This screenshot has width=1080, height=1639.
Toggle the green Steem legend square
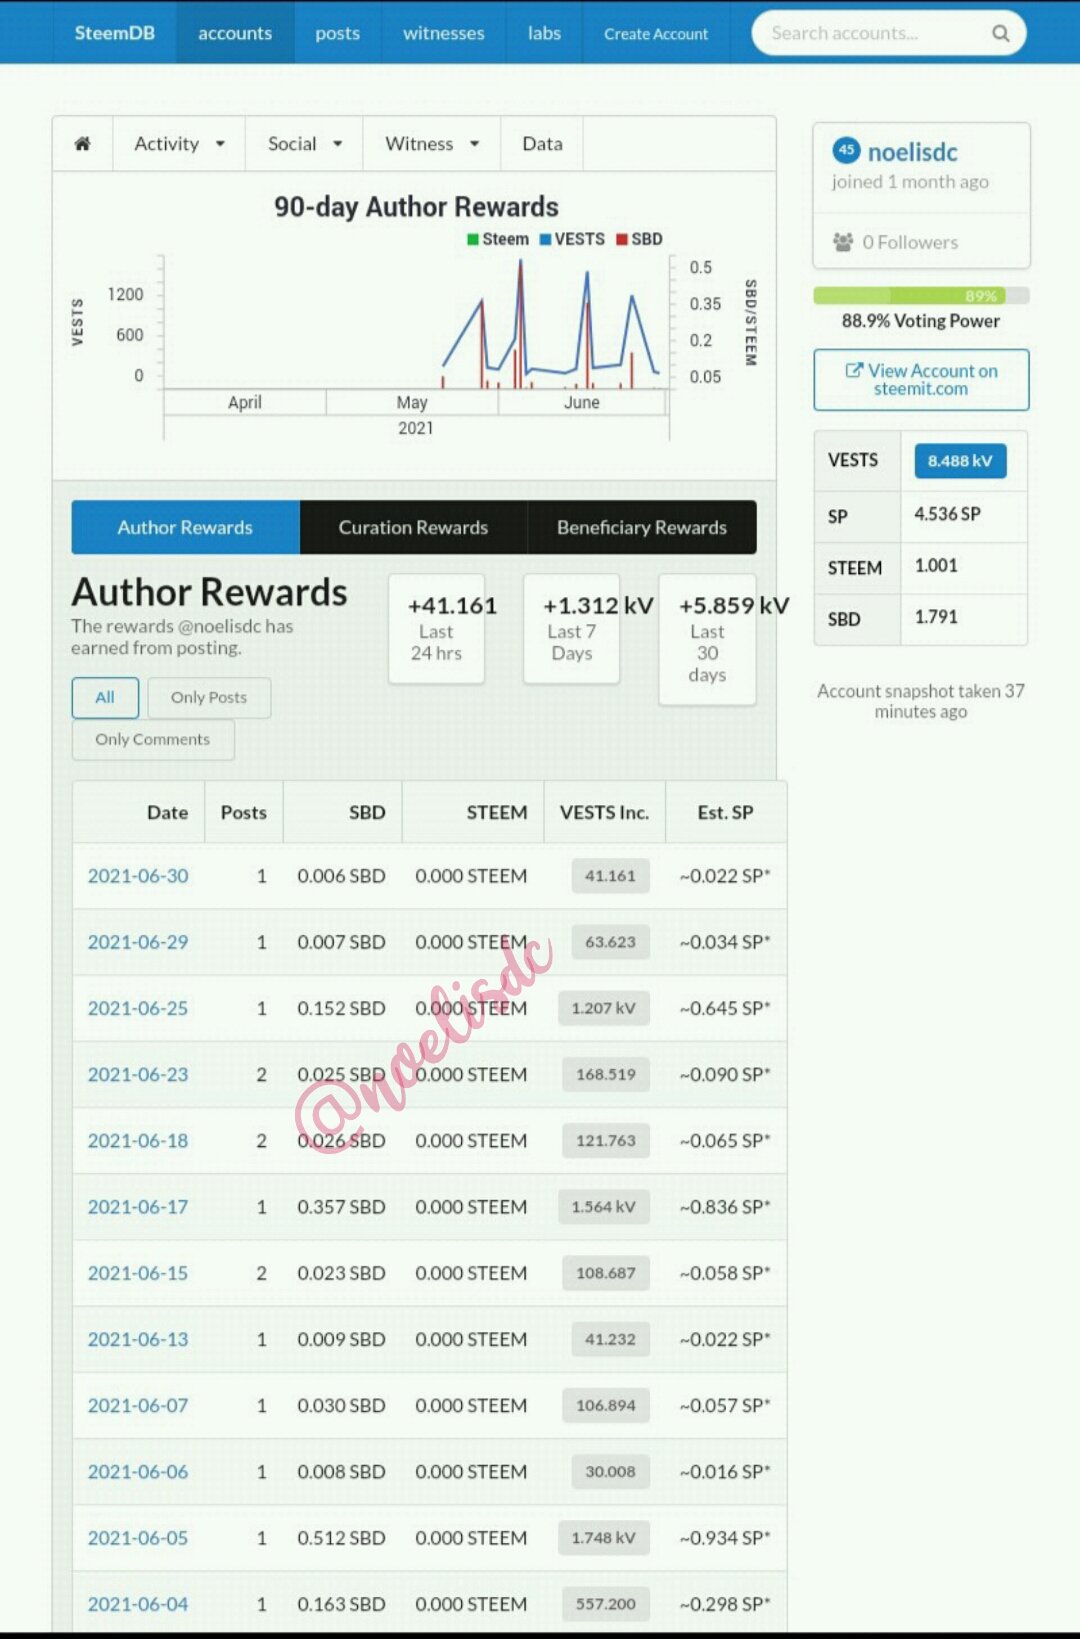[473, 239]
